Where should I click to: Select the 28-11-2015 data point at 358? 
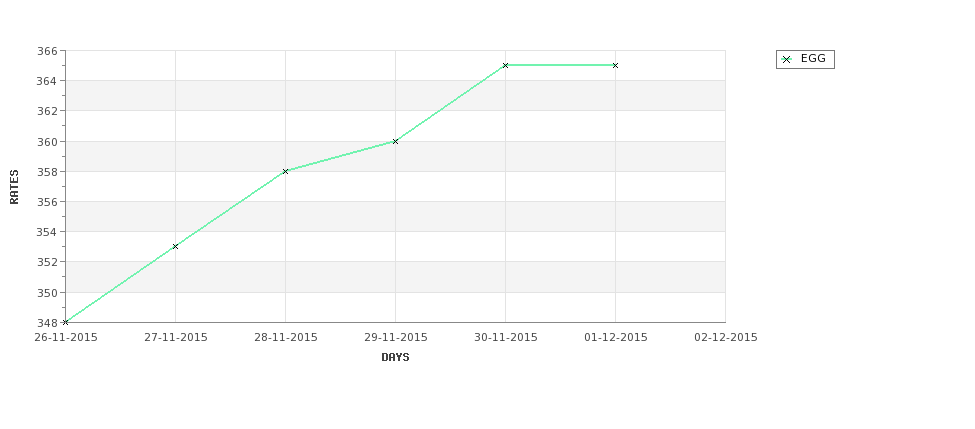pos(285,171)
